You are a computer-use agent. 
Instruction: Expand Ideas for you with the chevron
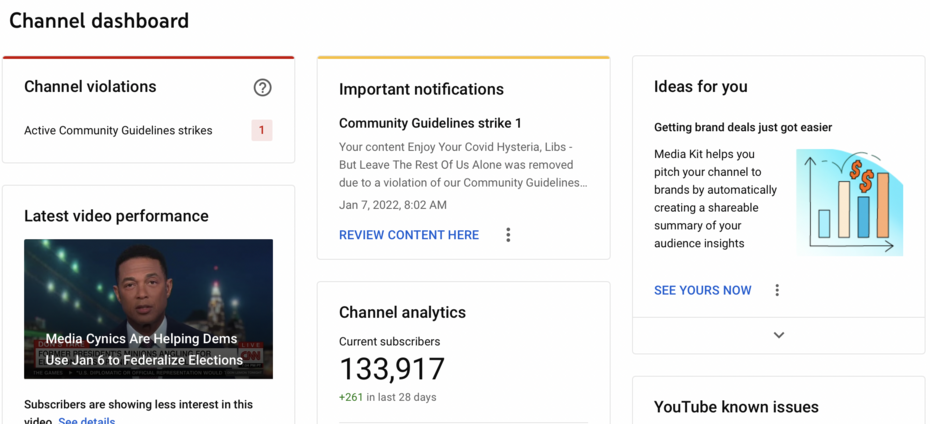778,335
